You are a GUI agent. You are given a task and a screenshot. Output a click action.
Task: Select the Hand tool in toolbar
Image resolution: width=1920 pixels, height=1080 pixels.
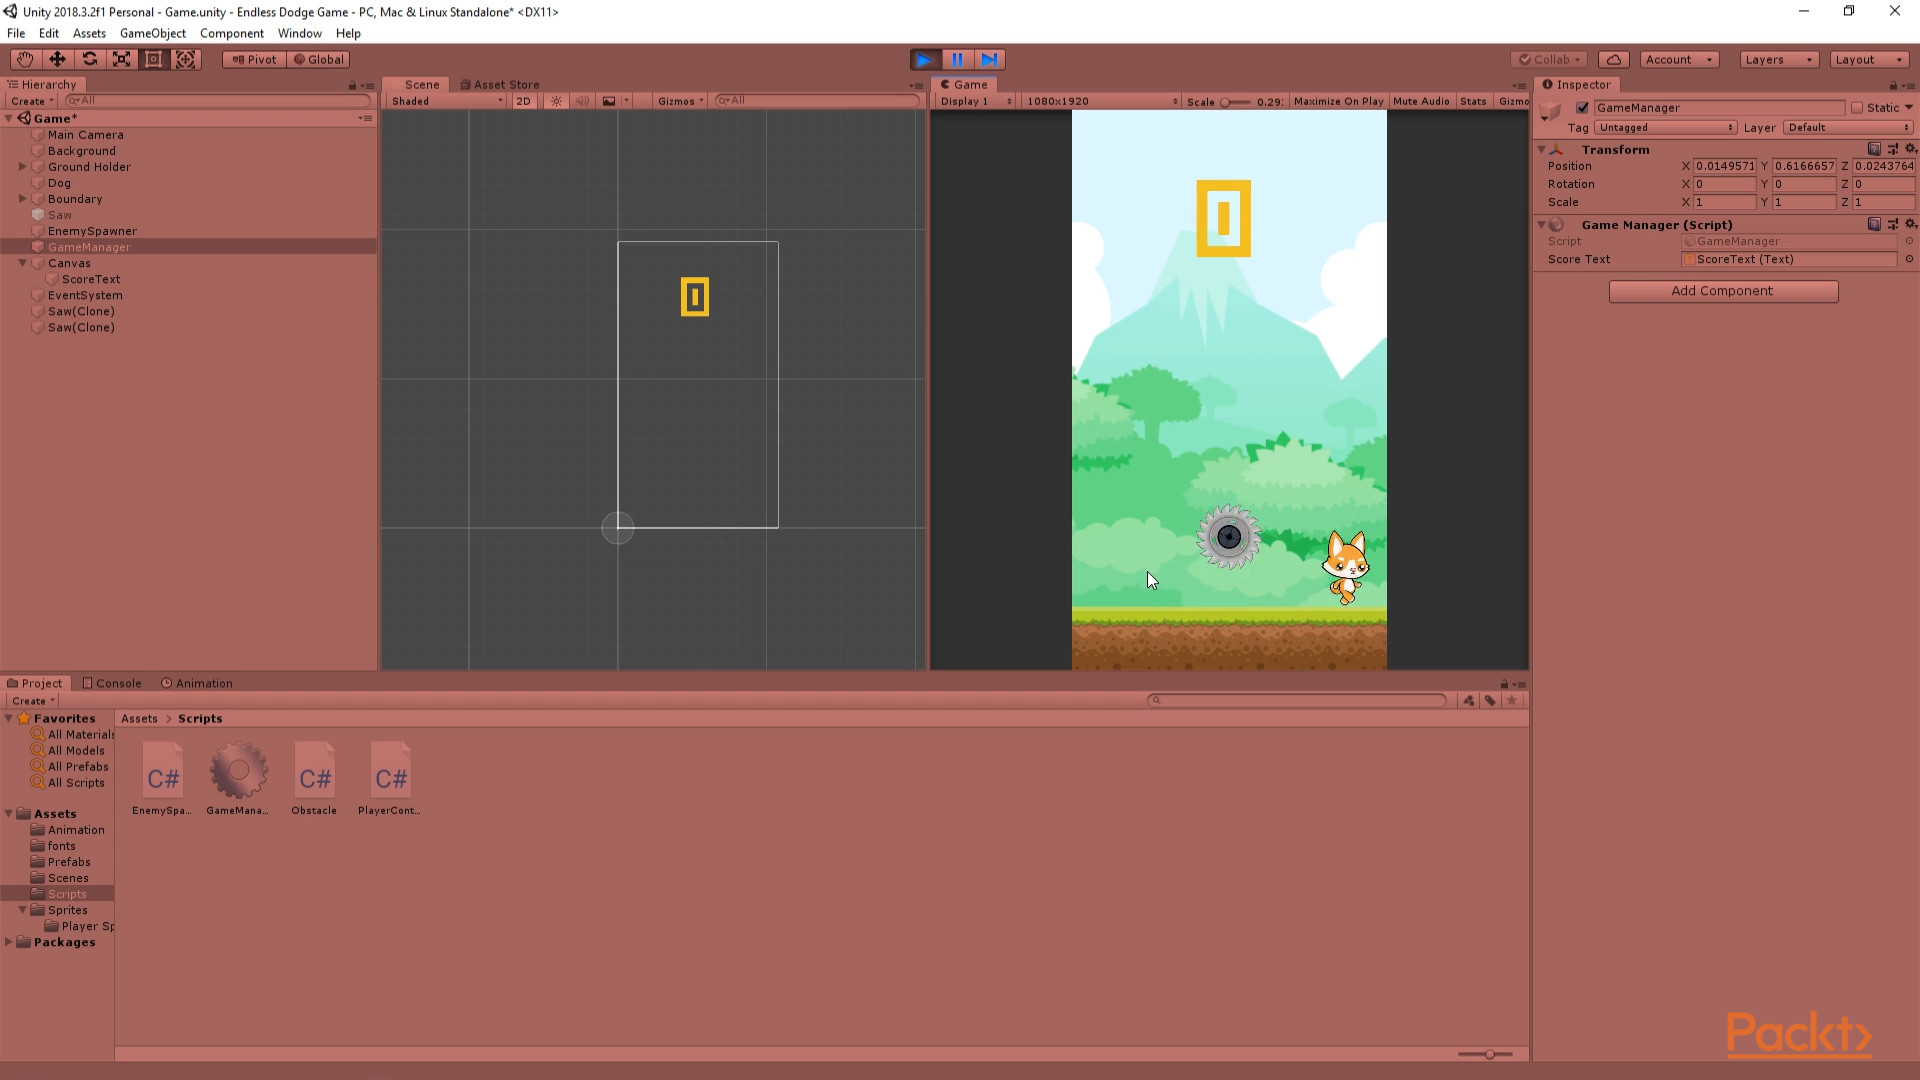[x=25, y=59]
